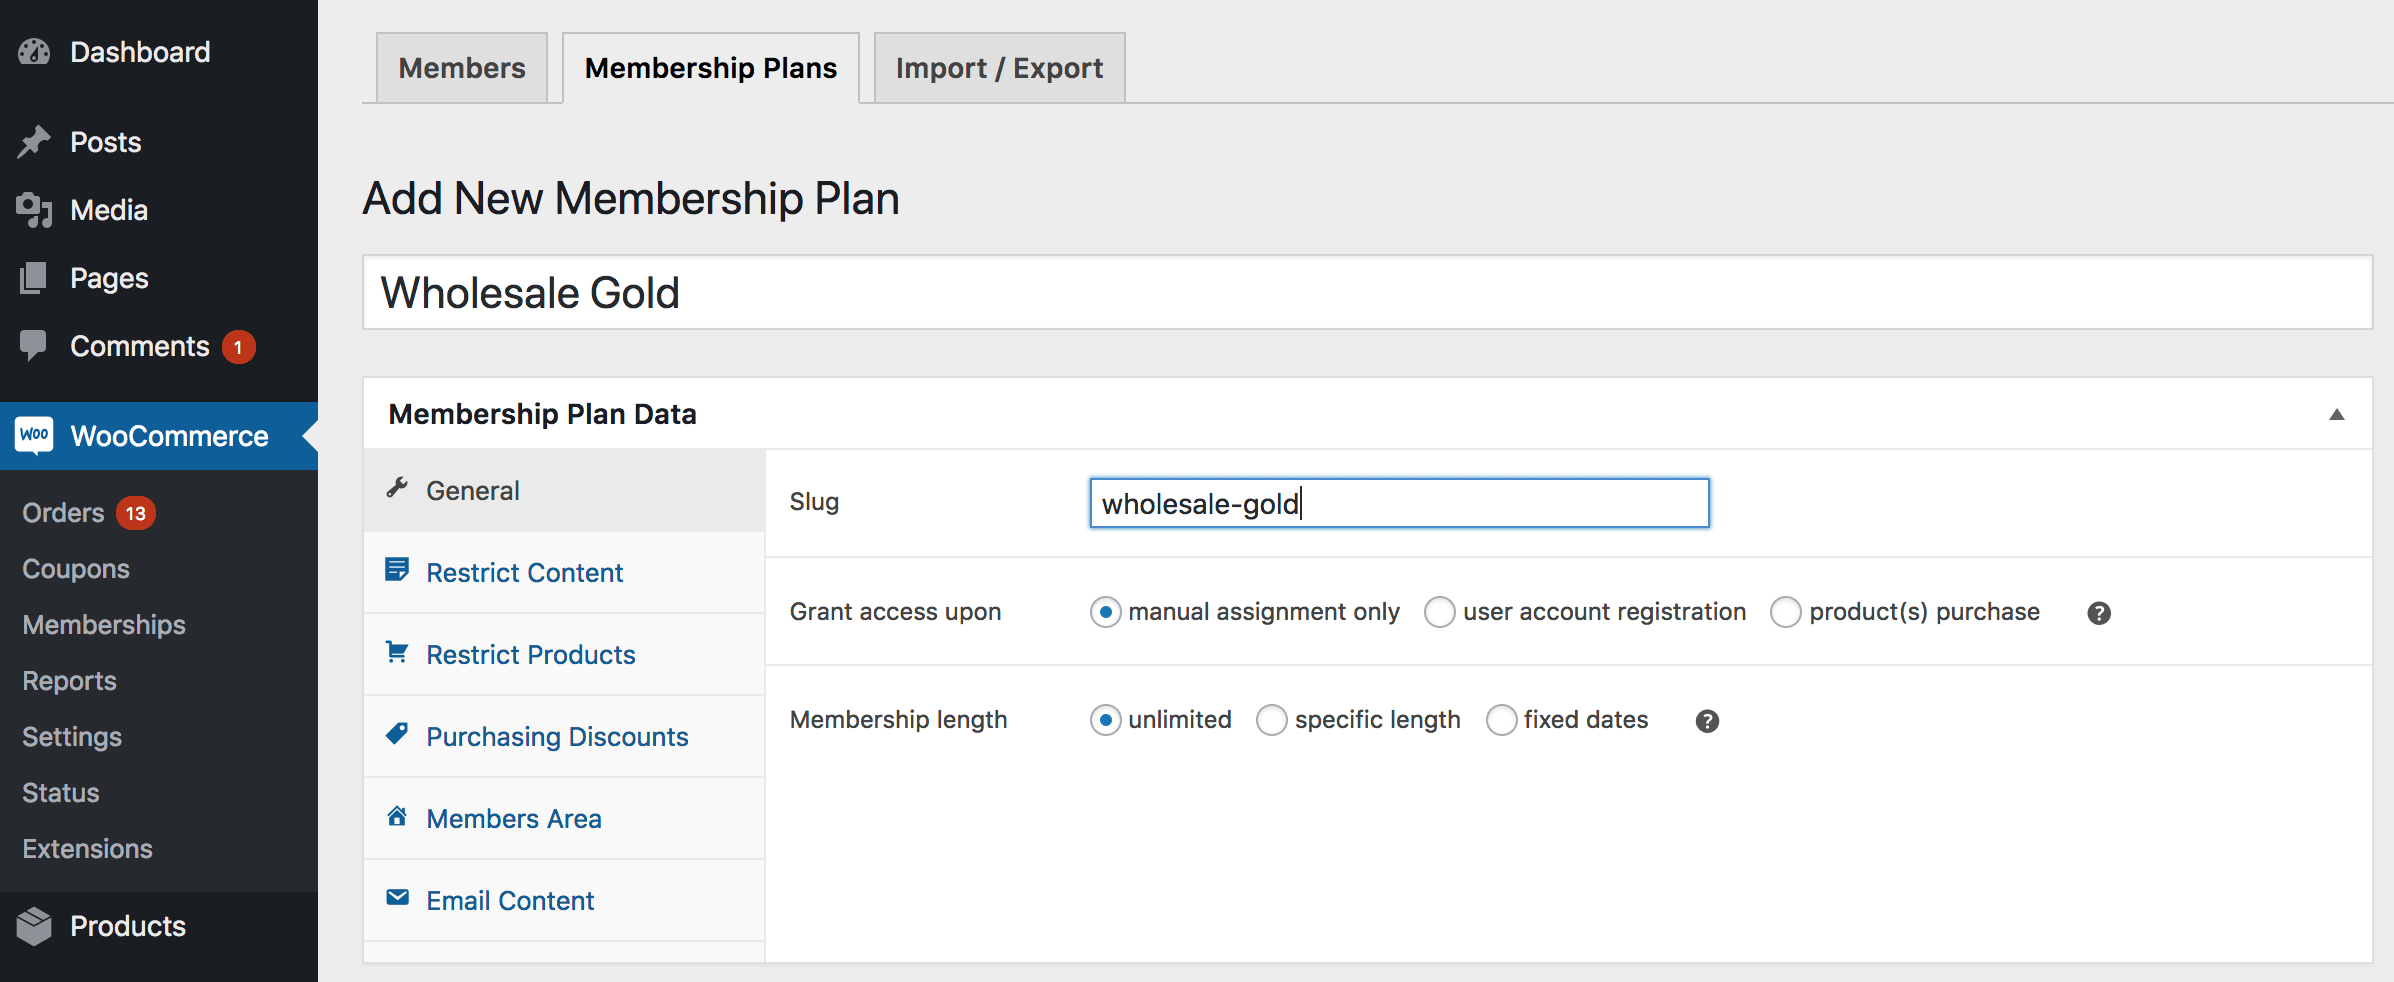
Task: Choose product(s) purchase access option
Action: [1785, 612]
